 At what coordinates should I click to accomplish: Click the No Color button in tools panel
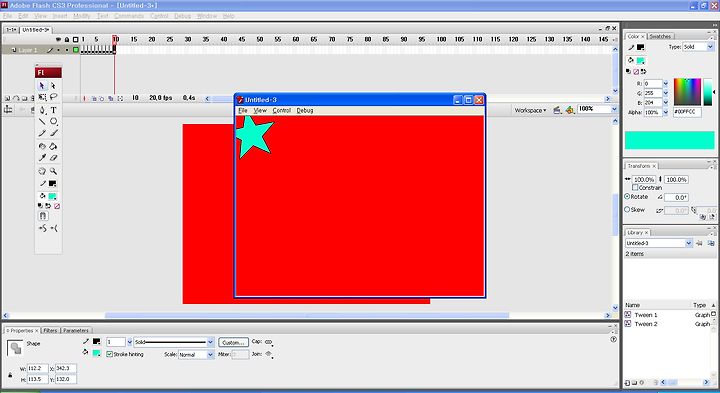point(57,206)
